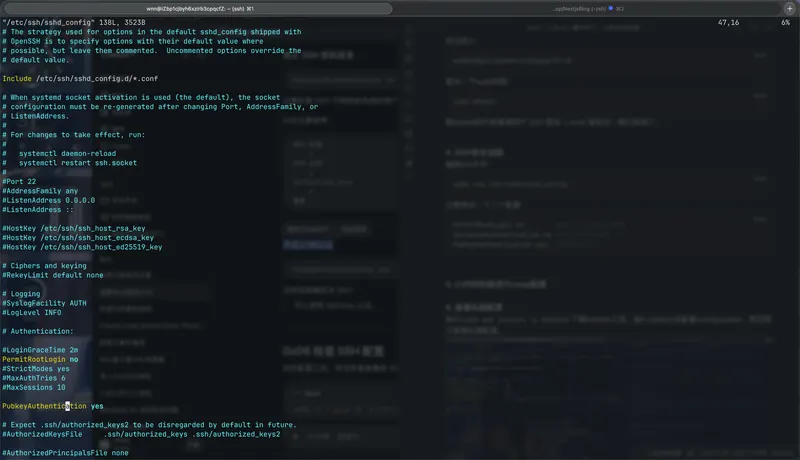Click the 6% scroll percentage indicator
Viewport: 800px width, 460px height.
(785, 22)
